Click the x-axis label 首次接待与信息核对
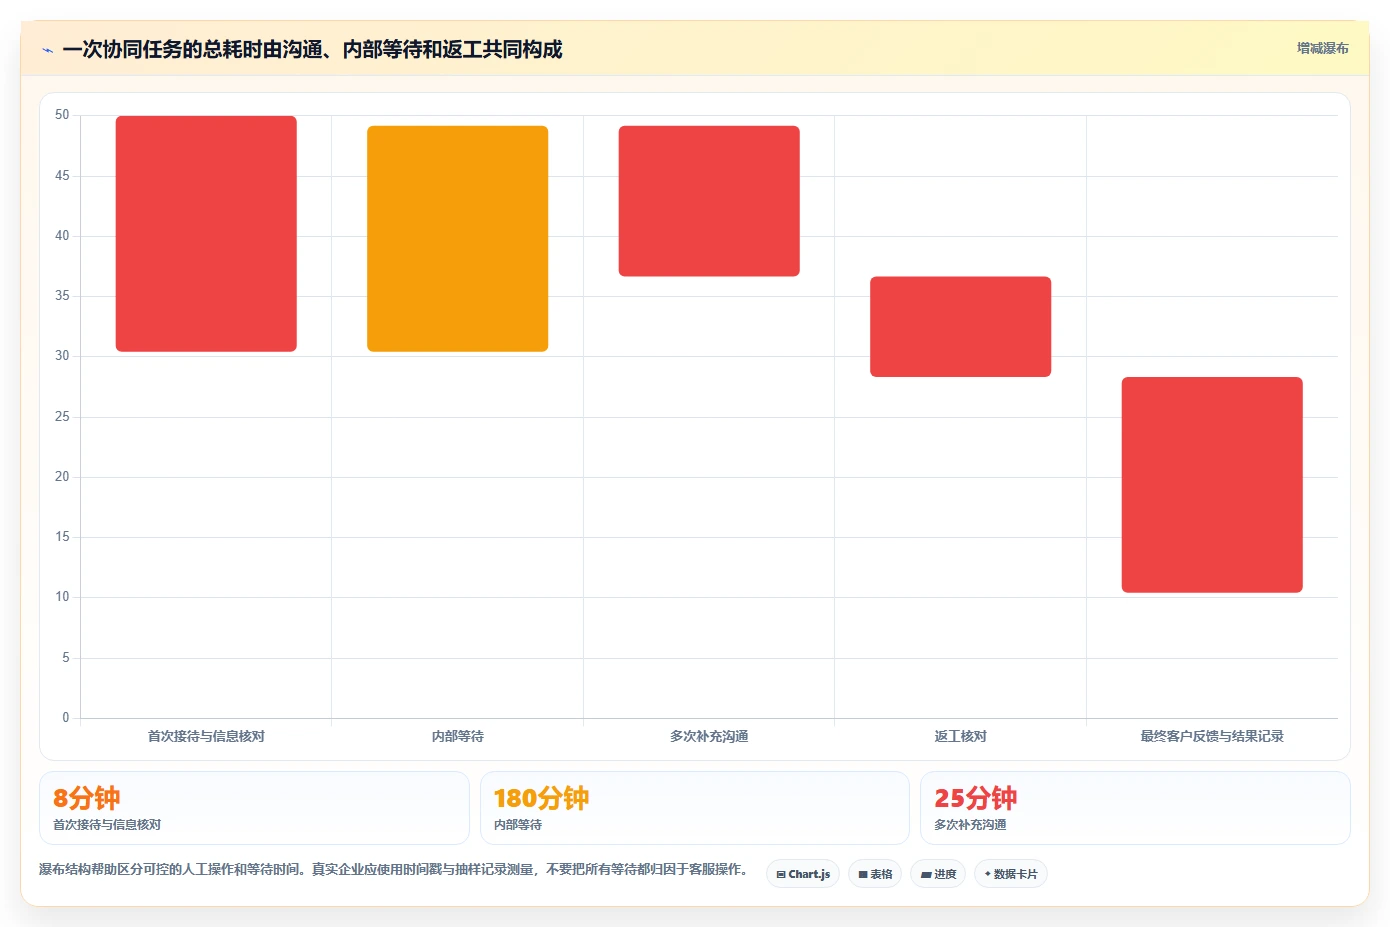The height and width of the screenshot is (927, 1390). pyautogui.click(x=206, y=736)
